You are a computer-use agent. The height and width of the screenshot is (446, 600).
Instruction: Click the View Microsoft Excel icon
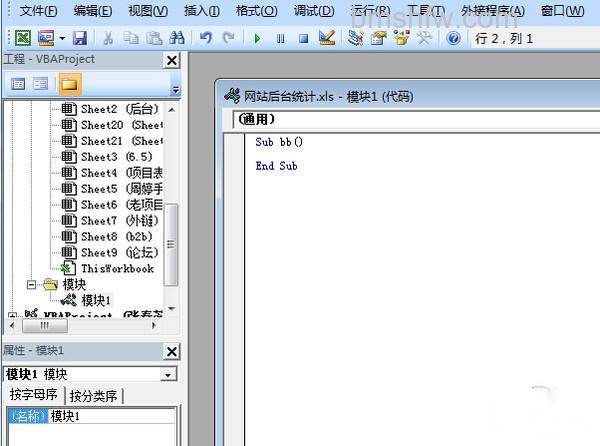tap(23, 38)
